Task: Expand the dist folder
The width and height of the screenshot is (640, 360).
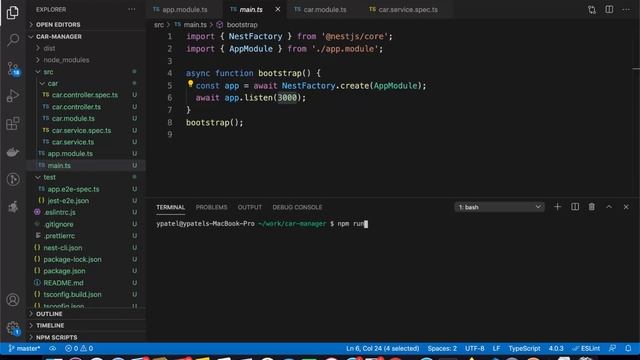Action: (86, 48)
